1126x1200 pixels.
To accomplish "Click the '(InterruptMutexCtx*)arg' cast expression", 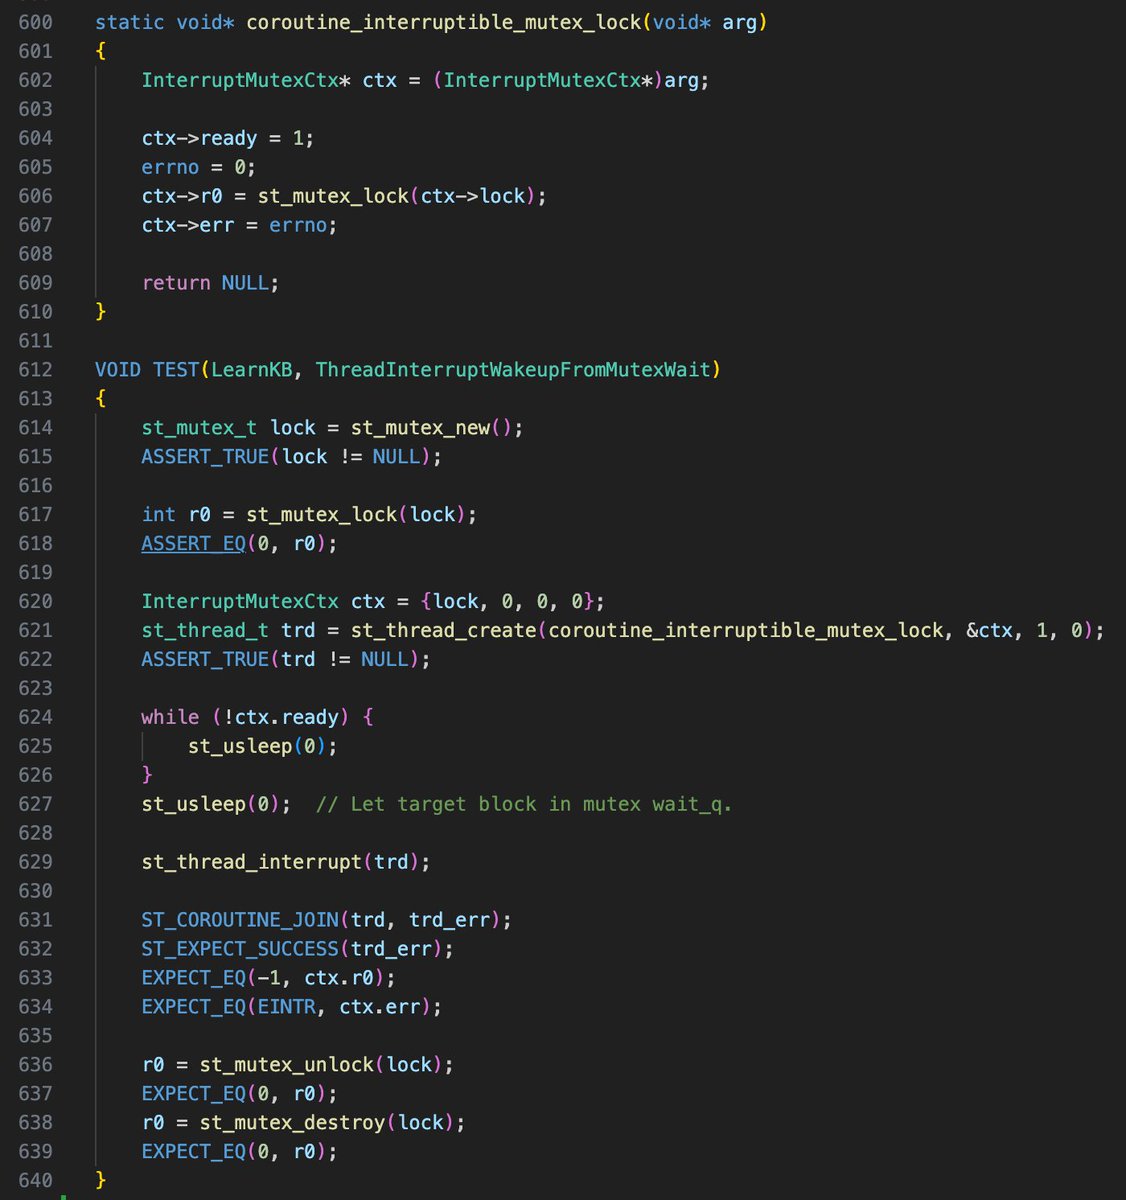I will [565, 80].
